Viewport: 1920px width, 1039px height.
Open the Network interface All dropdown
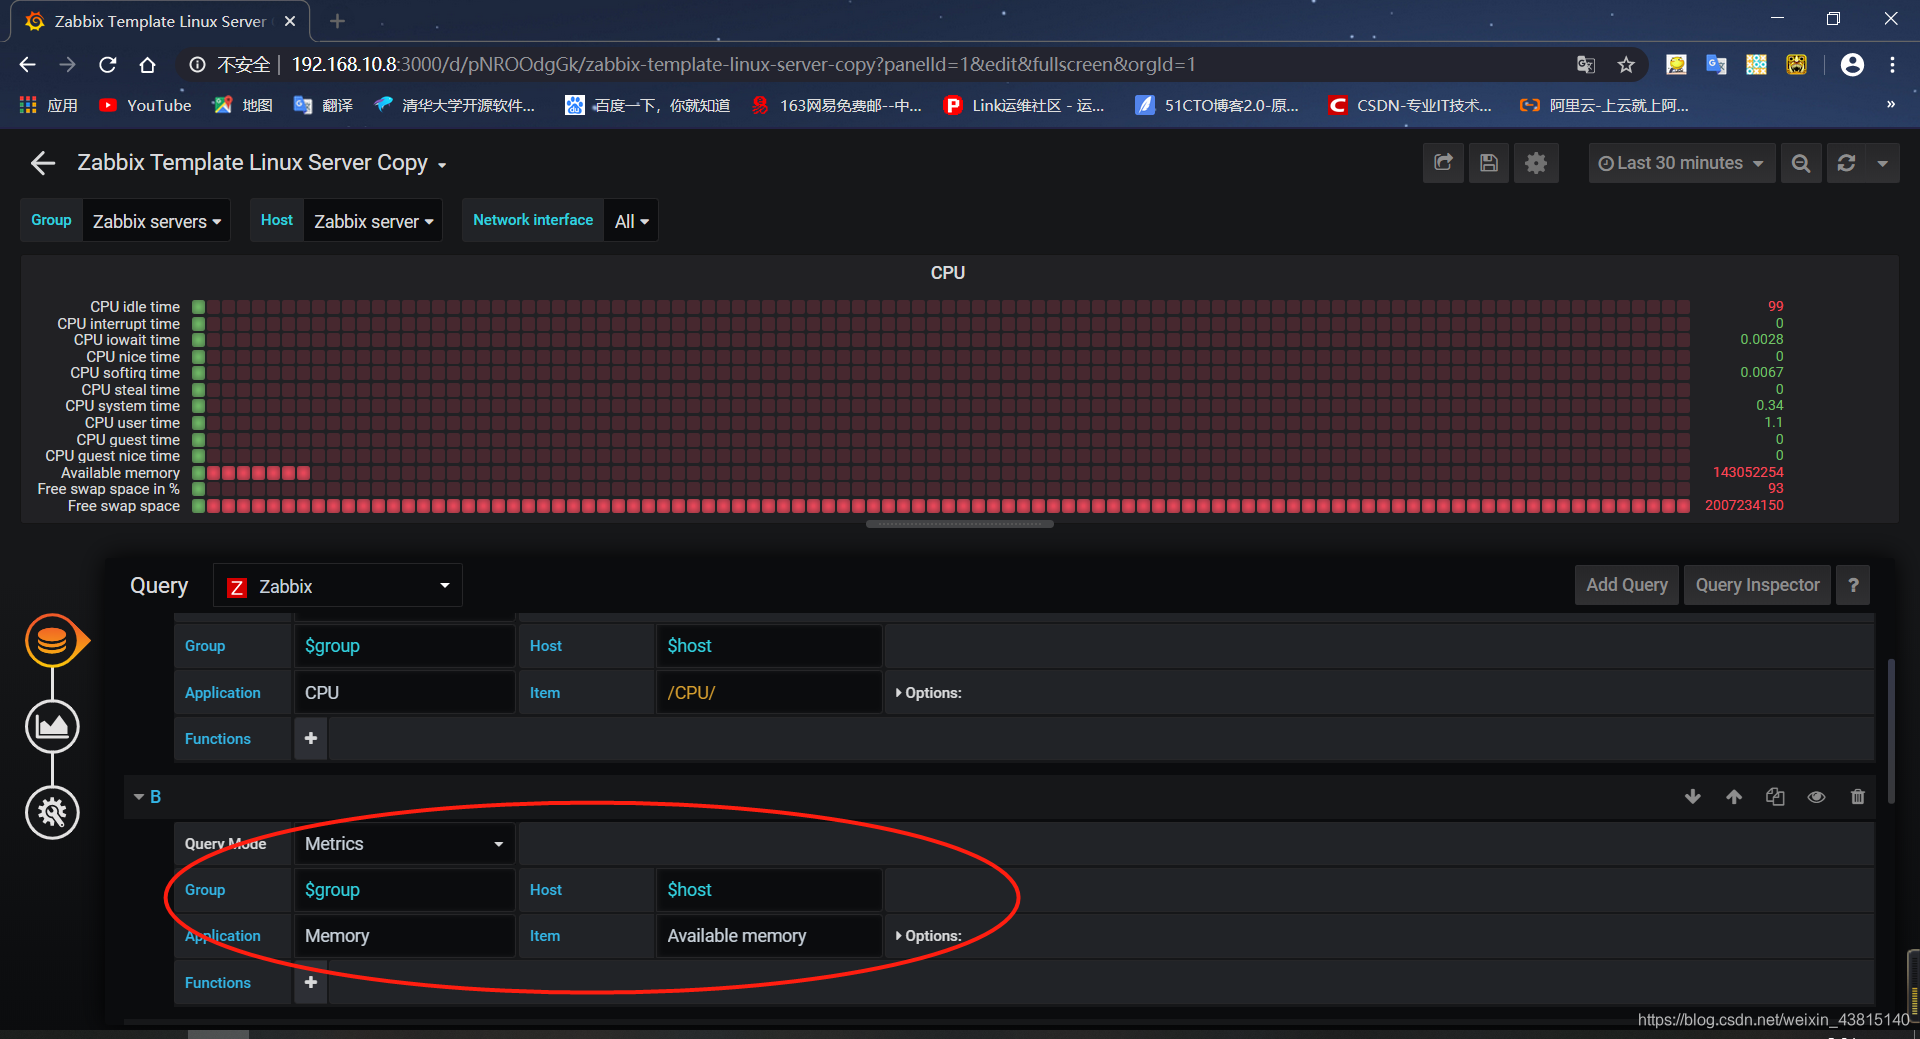coord(631,221)
